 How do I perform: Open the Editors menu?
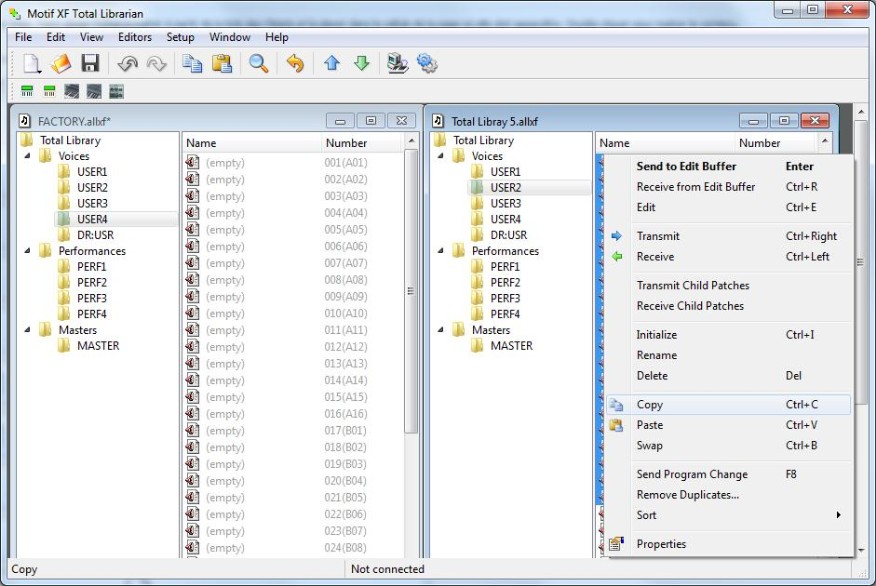click(x=135, y=37)
